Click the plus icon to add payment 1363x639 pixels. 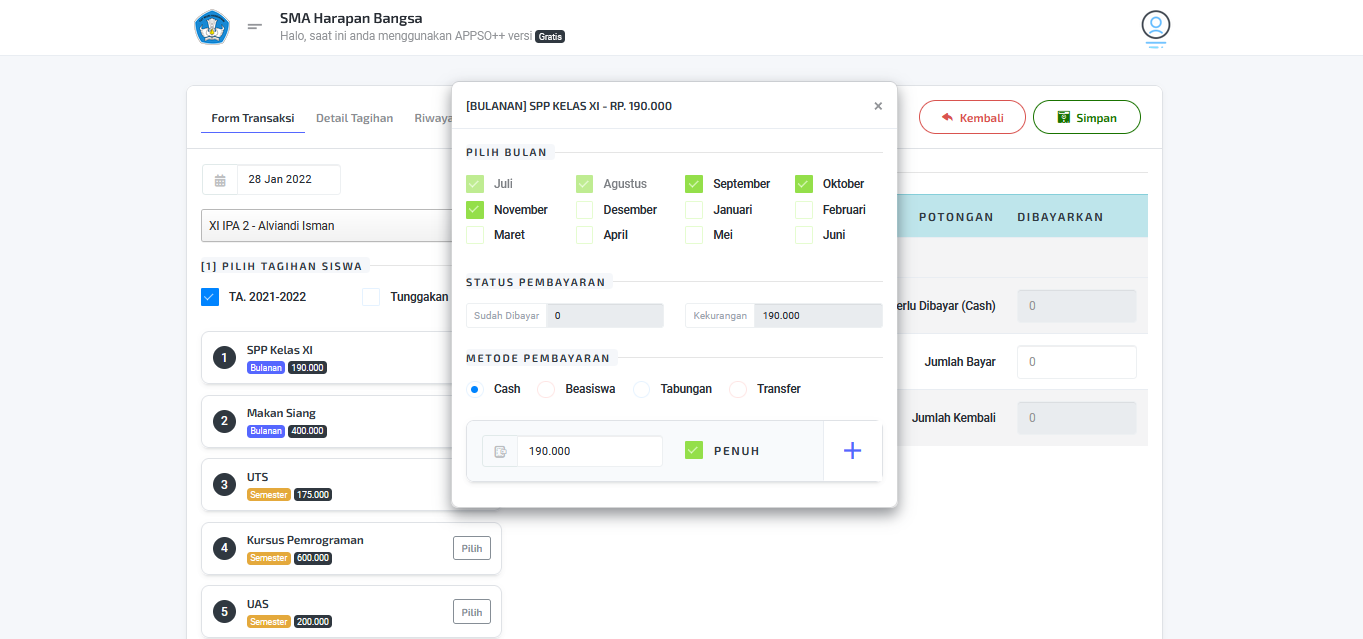pos(852,451)
